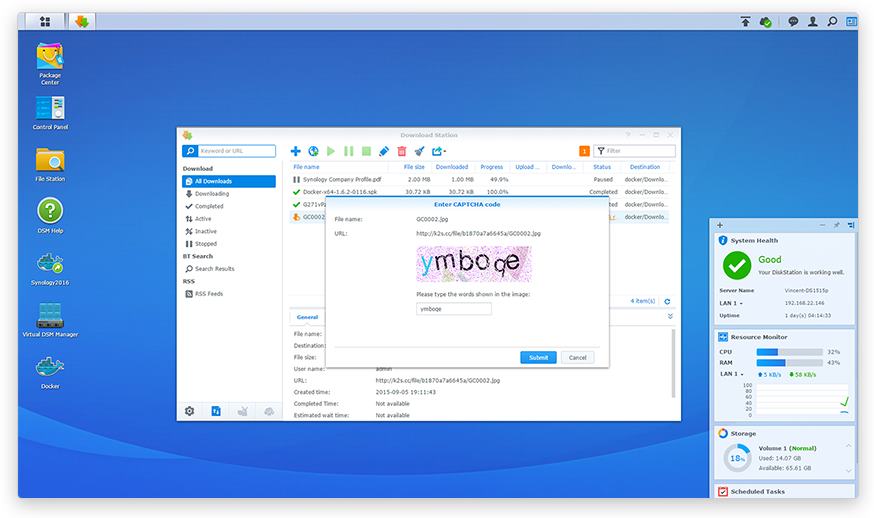Sort by the Status column header
This screenshot has width=874, height=518.
602,167
